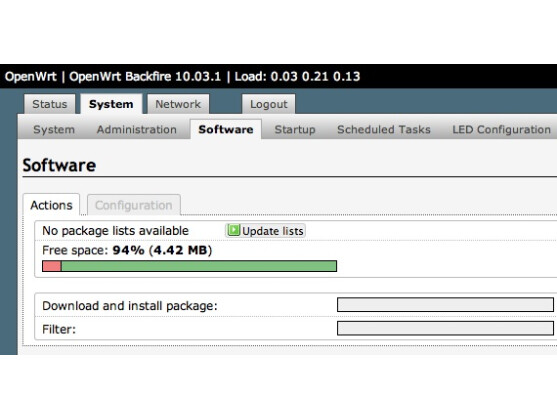Click the green free-space portion of the bar
The height and width of the screenshot is (418, 557).
[199, 266]
